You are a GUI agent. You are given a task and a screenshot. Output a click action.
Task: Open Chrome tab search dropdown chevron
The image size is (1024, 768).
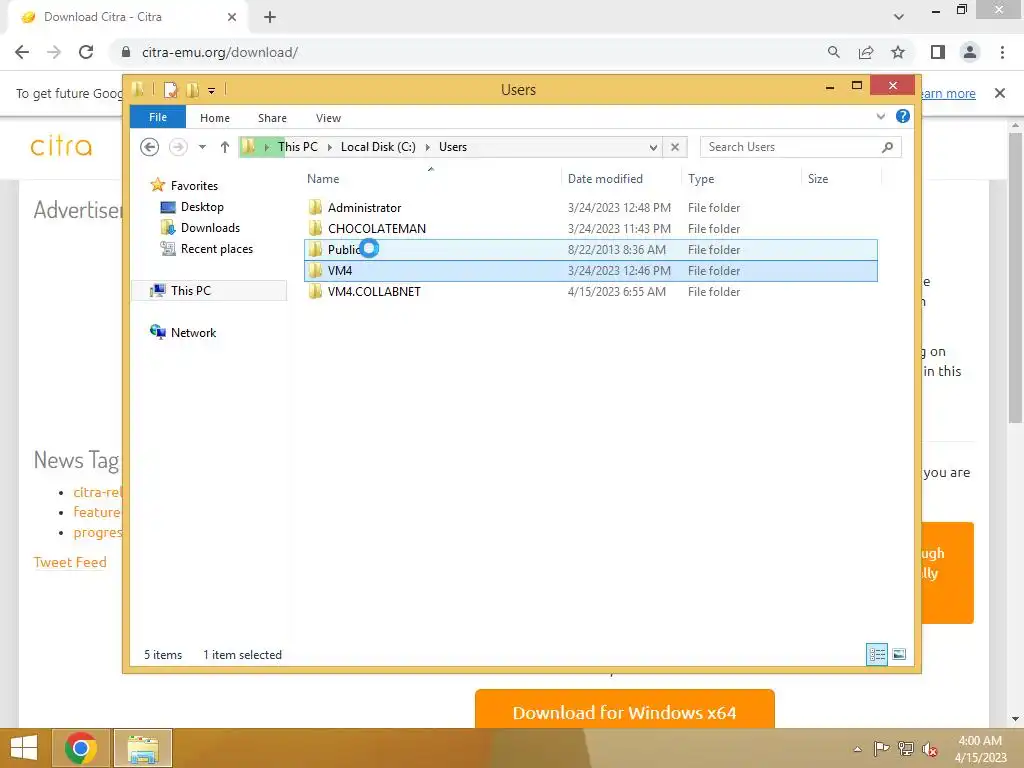(899, 17)
